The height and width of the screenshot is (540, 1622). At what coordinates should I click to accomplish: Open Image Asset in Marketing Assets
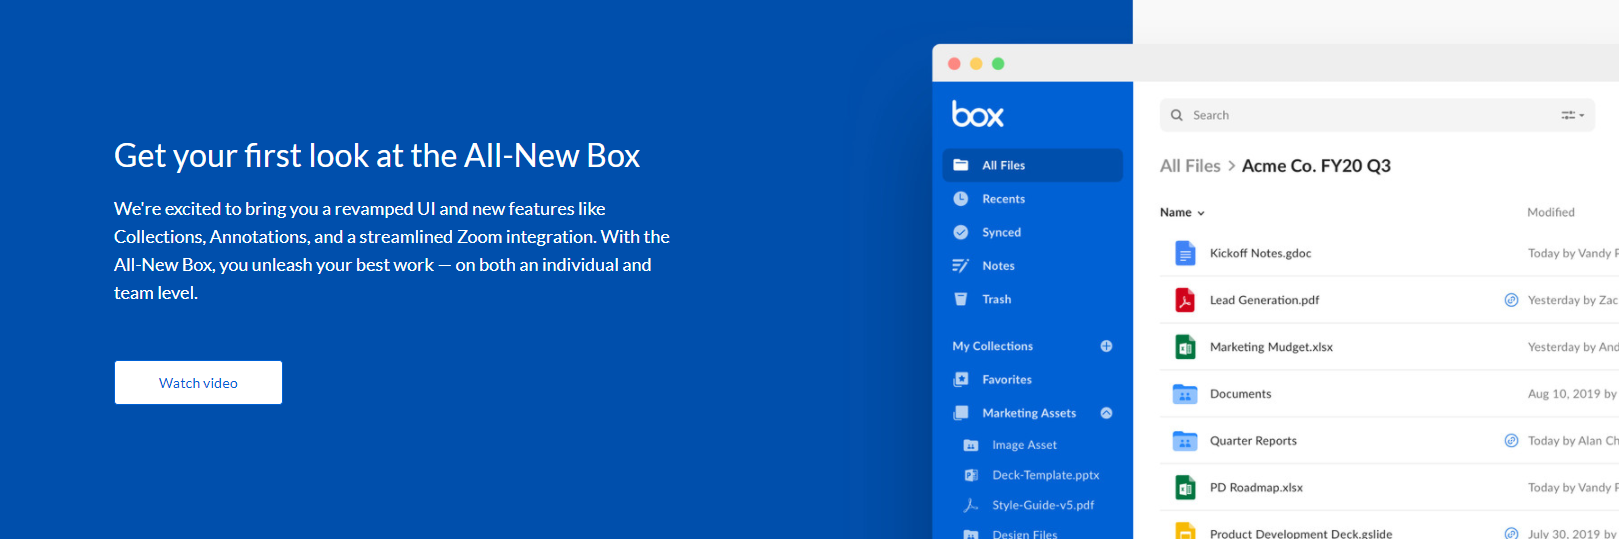(x=1024, y=445)
